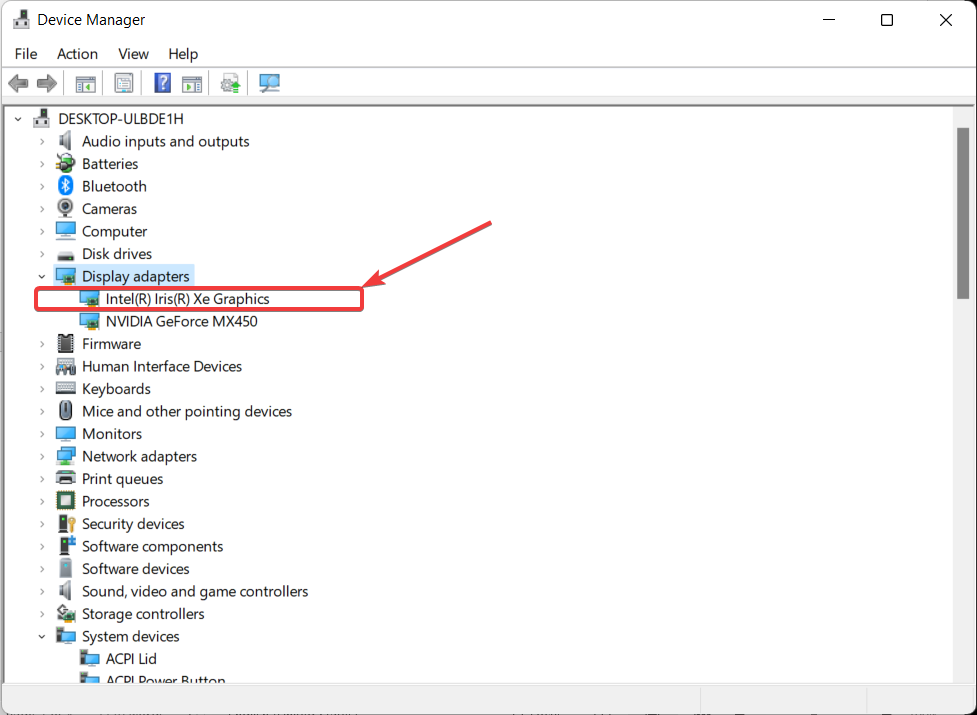Click the vertical scrollbar thumb
This screenshot has height=715, width=977.
(x=963, y=214)
